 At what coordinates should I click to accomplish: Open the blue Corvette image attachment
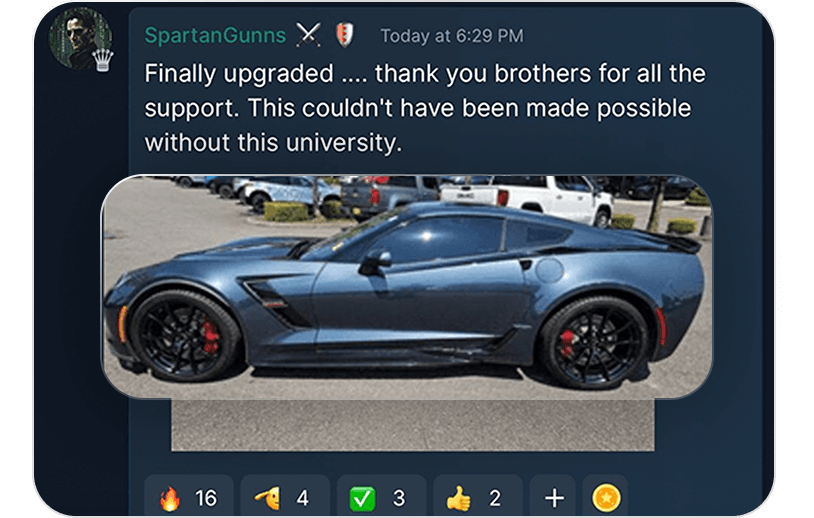click(406, 287)
